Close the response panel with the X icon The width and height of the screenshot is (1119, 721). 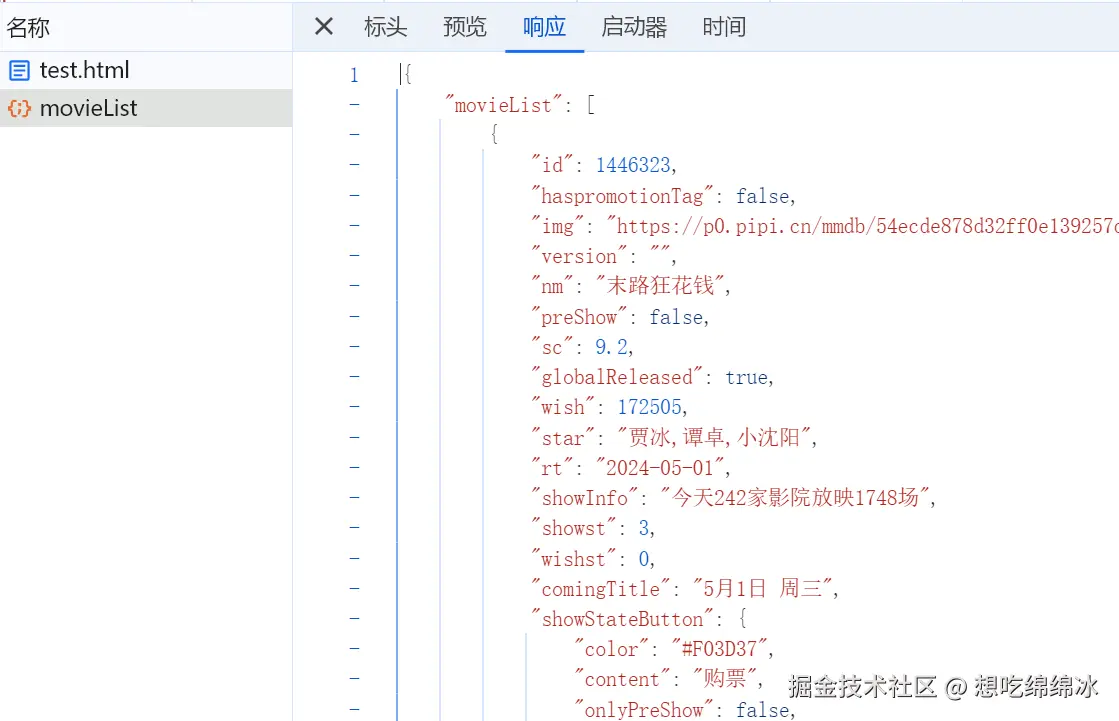click(x=322, y=27)
